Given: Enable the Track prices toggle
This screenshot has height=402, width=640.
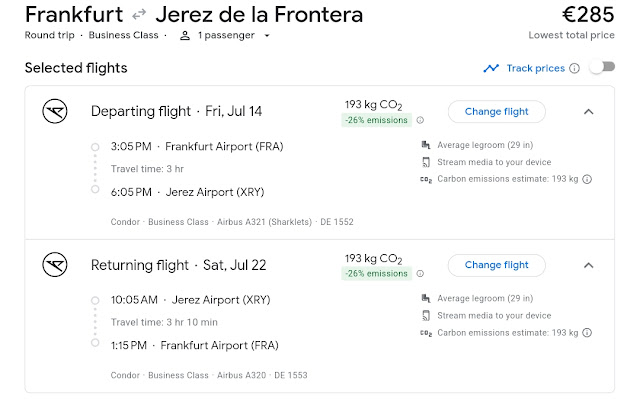Looking at the screenshot, I should [600, 68].
